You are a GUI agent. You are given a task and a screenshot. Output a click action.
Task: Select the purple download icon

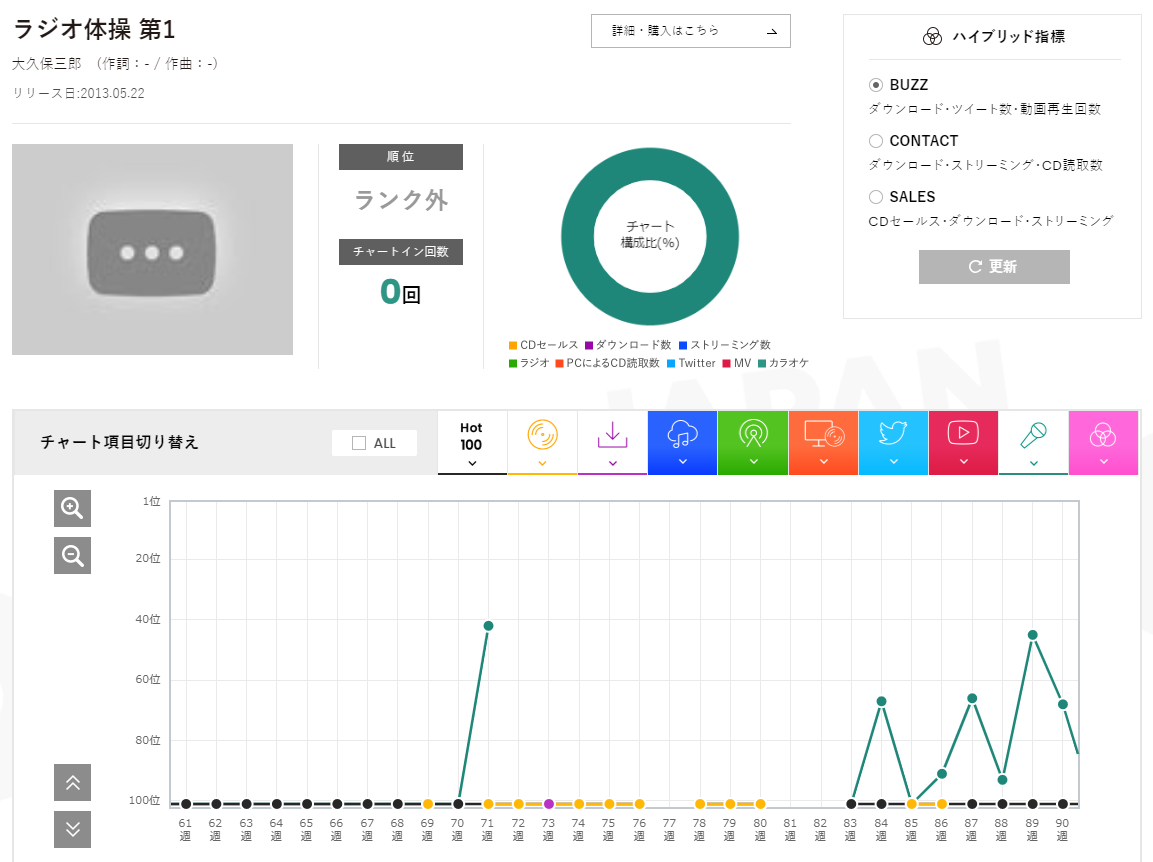click(x=613, y=435)
